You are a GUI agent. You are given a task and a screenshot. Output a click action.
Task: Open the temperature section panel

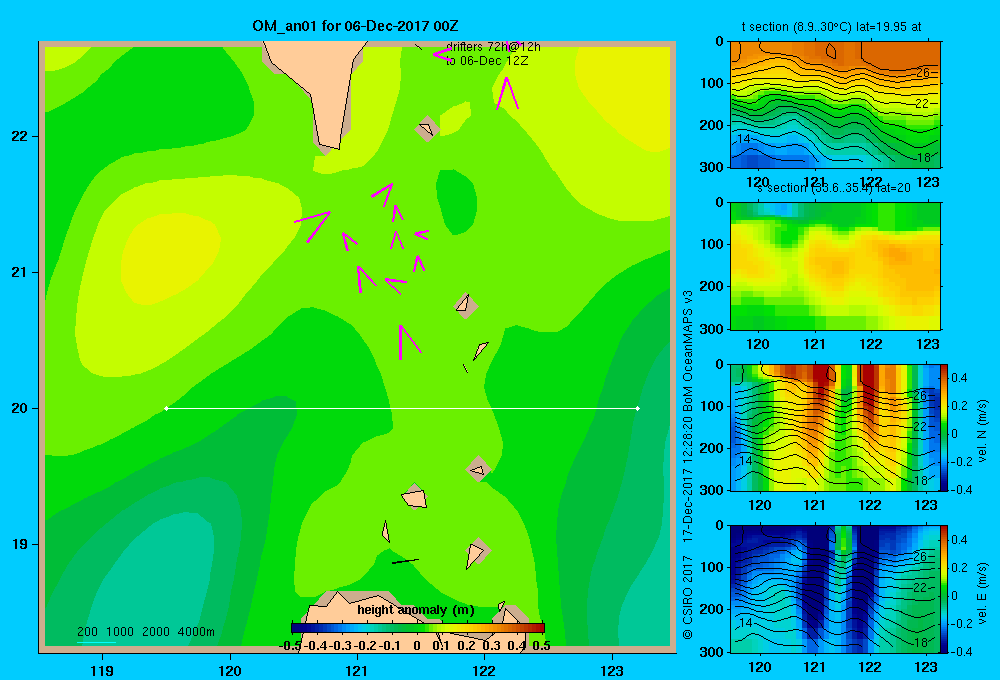835,105
